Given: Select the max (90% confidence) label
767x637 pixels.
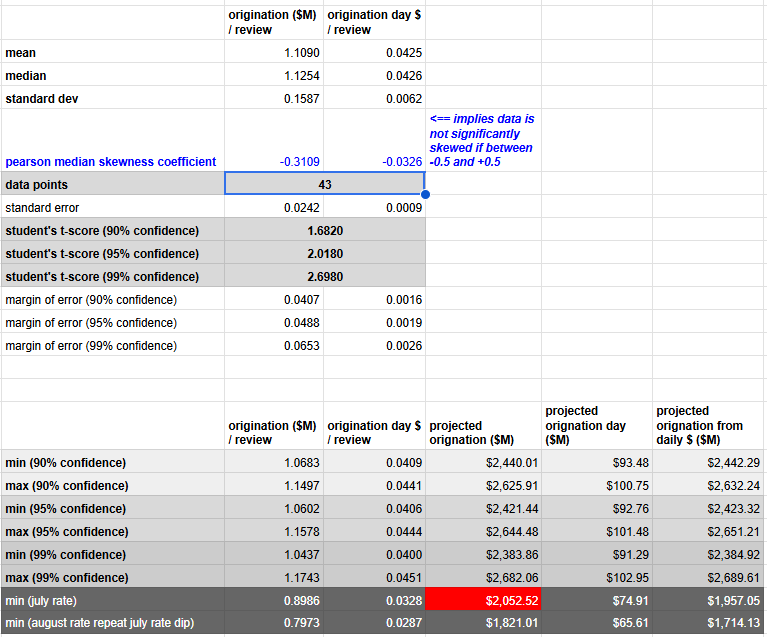Looking at the screenshot, I should (x=67, y=485).
